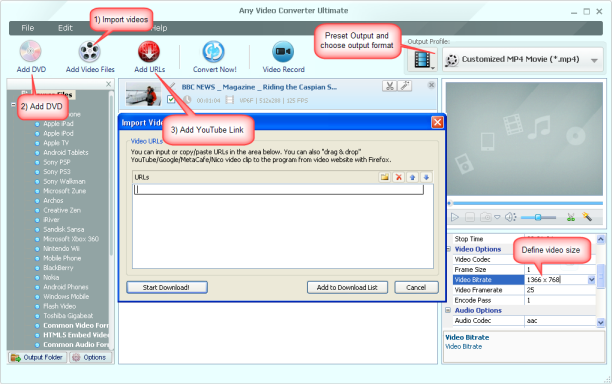The height and width of the screenshot is (384, 612).
Task: Click the scissors icon below the preview
Action: coord(571,217)
